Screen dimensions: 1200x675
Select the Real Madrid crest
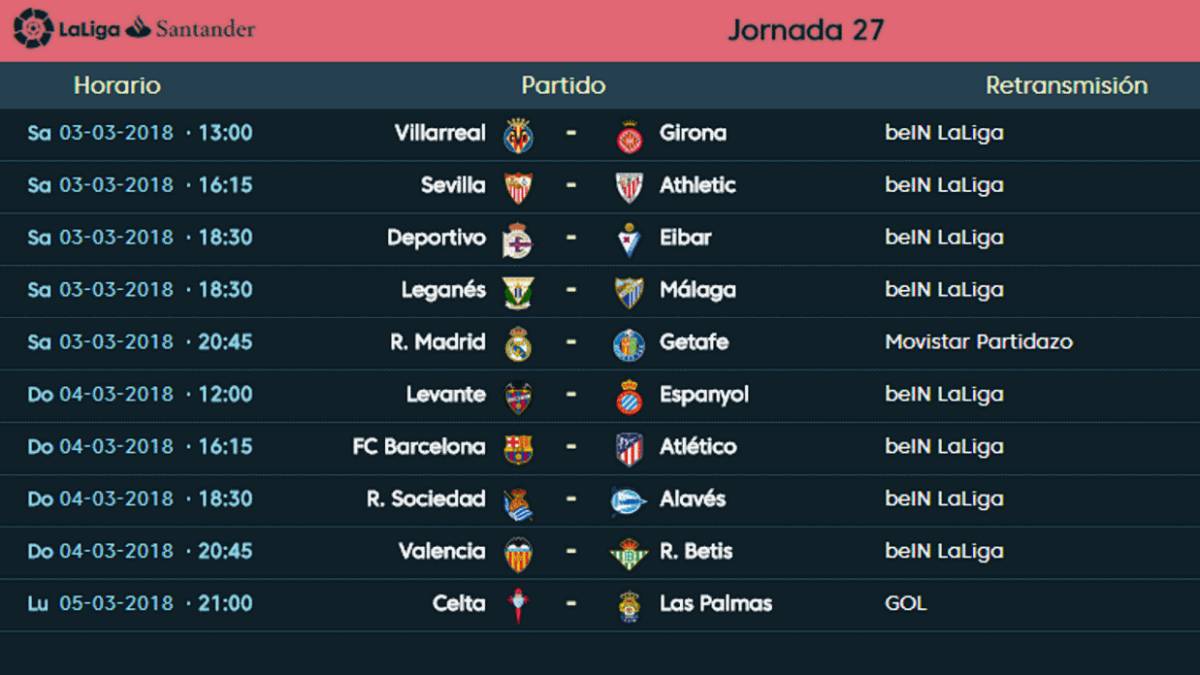coord(518,344)
